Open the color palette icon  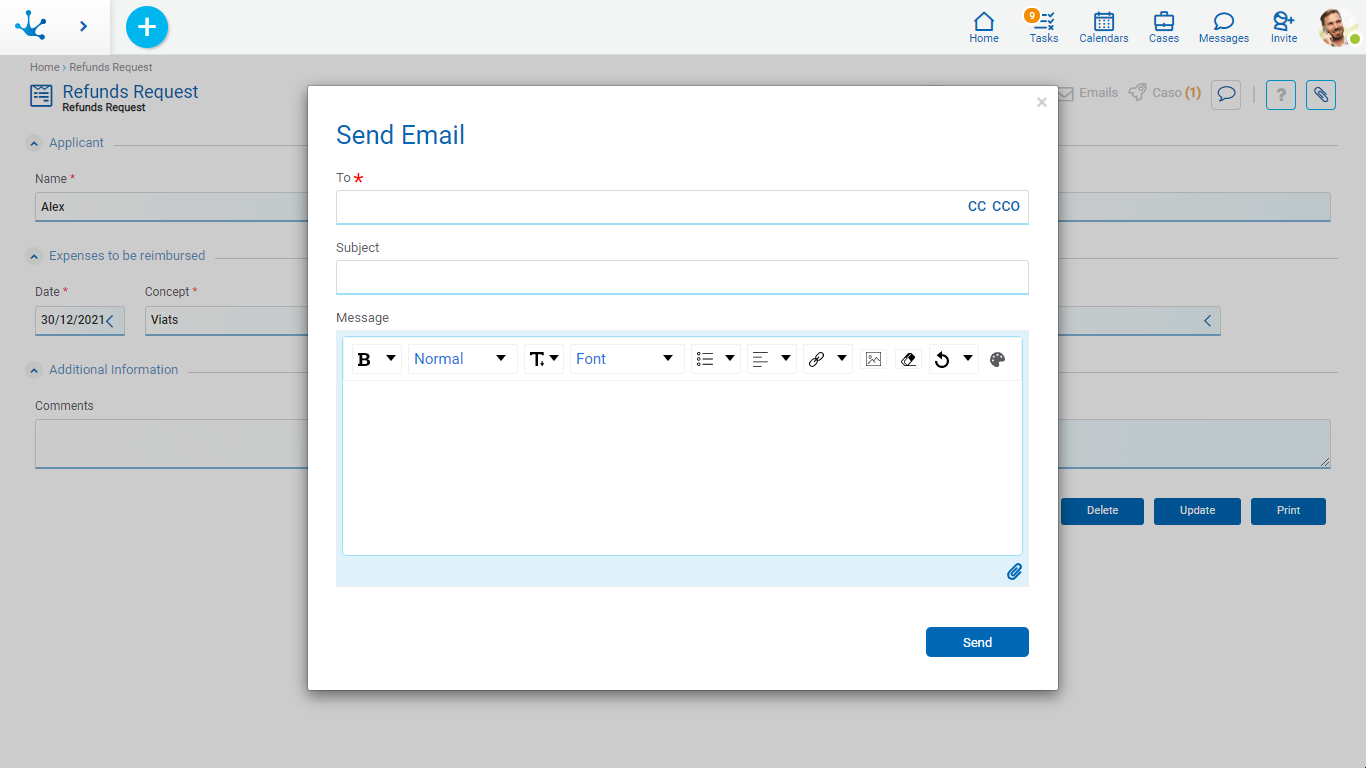(997, 359)
